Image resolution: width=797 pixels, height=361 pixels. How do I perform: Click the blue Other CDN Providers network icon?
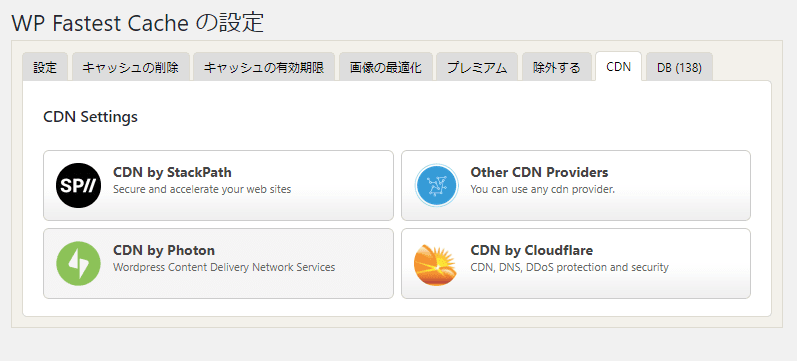[437, 186]
